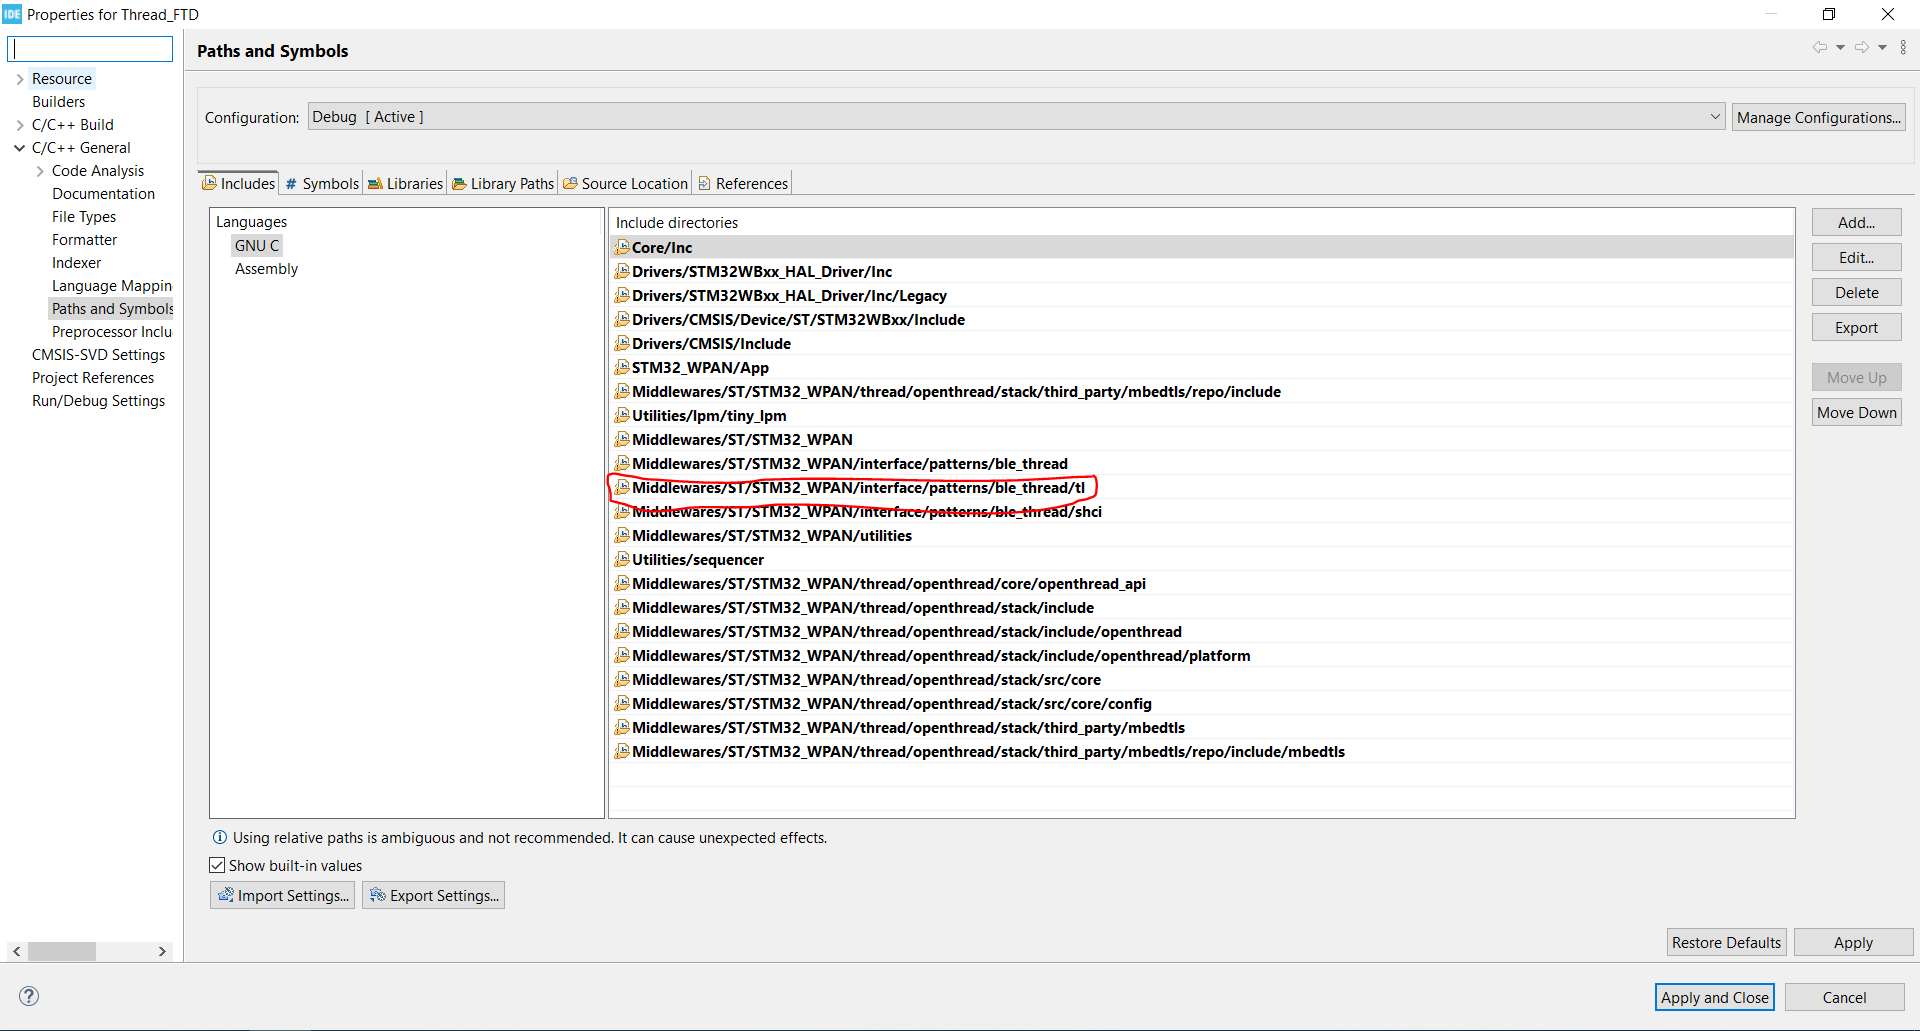This screenshot has width=1920, height=1031.
Task: Collapse the C/C++ General tree node
Action: pyautogui.click(x=20, y=148)
